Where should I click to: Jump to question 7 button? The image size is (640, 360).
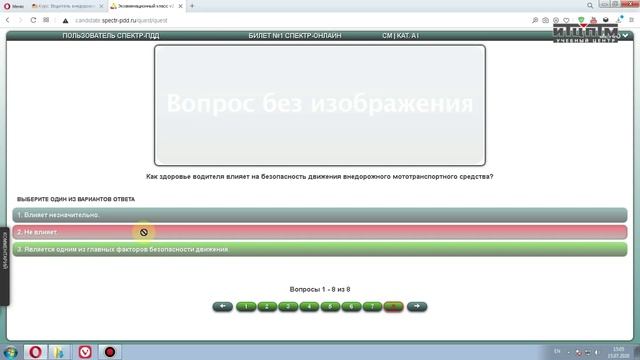click(x=372, y=307)
